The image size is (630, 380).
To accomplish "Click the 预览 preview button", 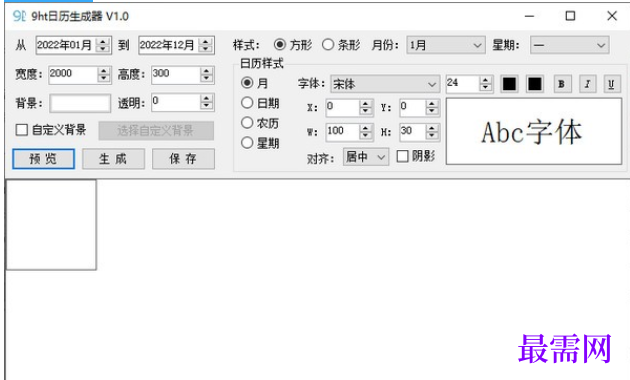I will tap(43, 159).
